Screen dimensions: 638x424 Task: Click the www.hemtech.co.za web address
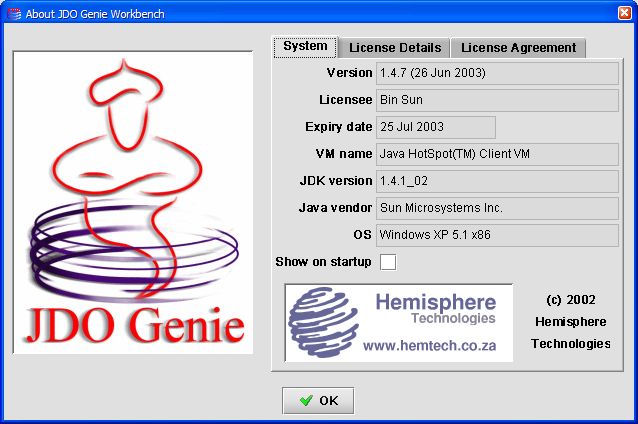[x=429, y=345]
